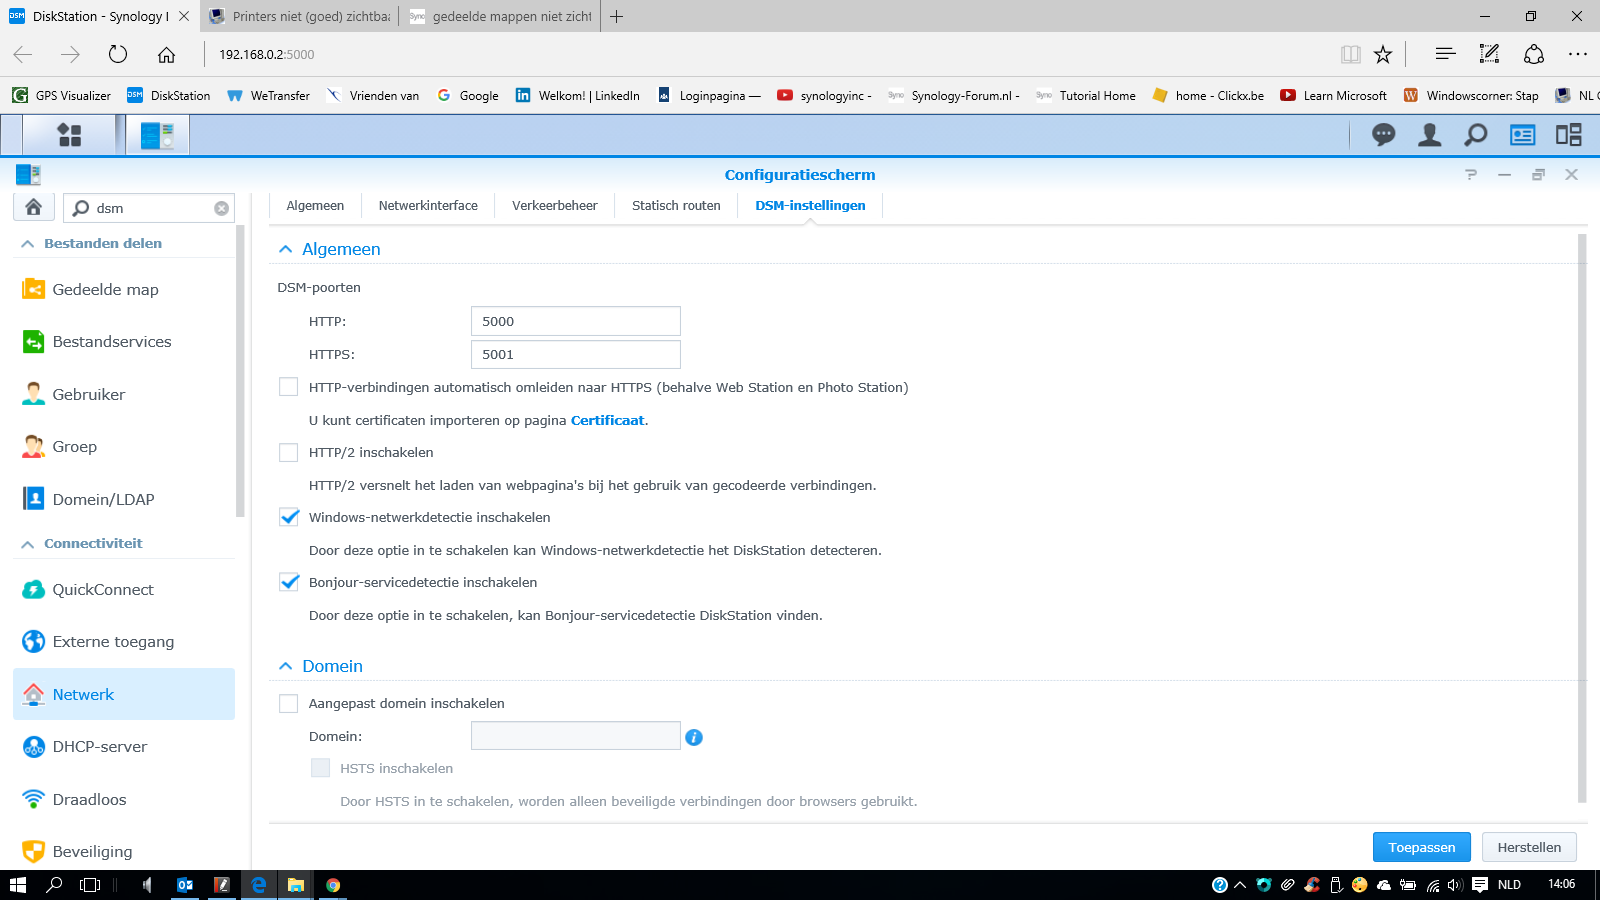This screenshot has width=1600, height=900.
Task: Click the HTTPS port input field
Action: click(x=575, y=355)
